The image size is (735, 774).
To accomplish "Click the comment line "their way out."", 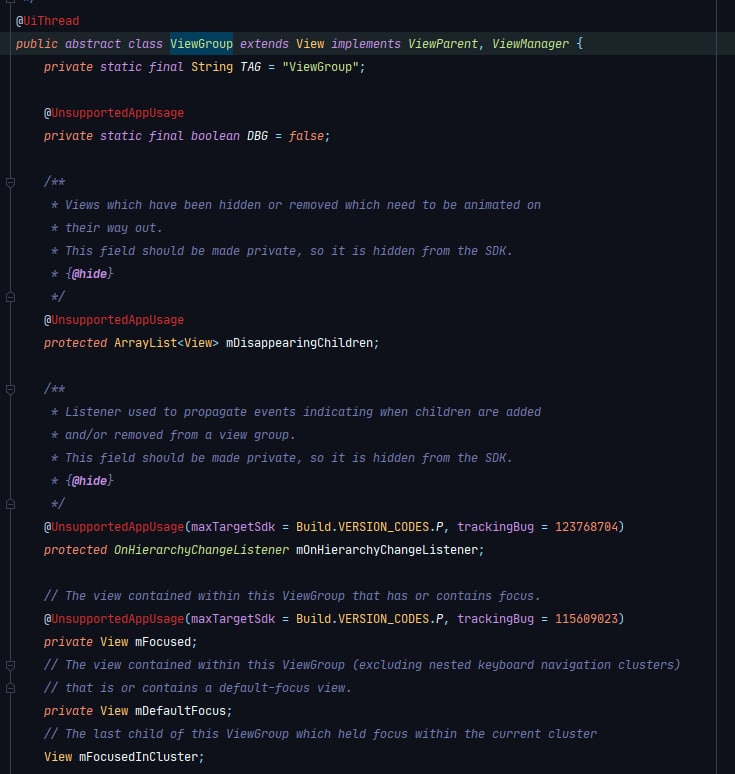I will click(114, 228).
